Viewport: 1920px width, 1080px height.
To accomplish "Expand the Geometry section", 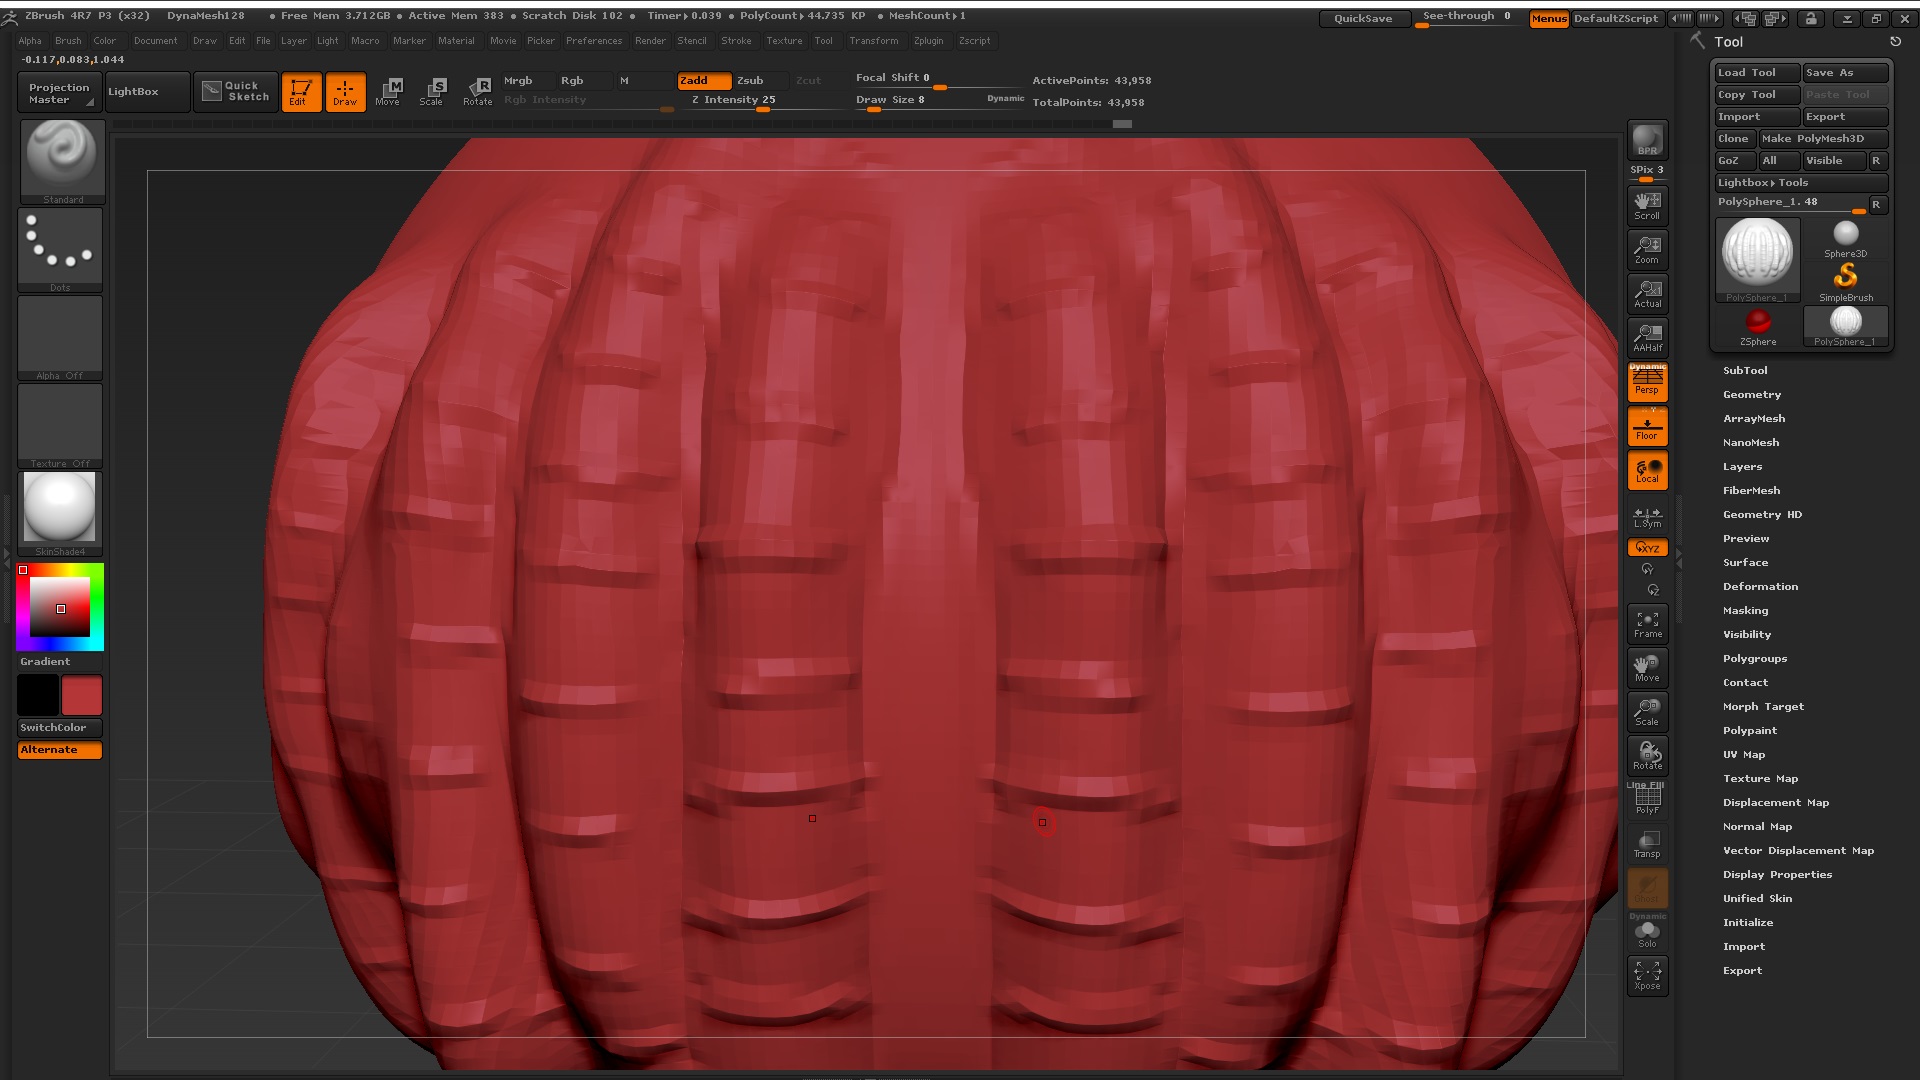I will pos(1751,394).
